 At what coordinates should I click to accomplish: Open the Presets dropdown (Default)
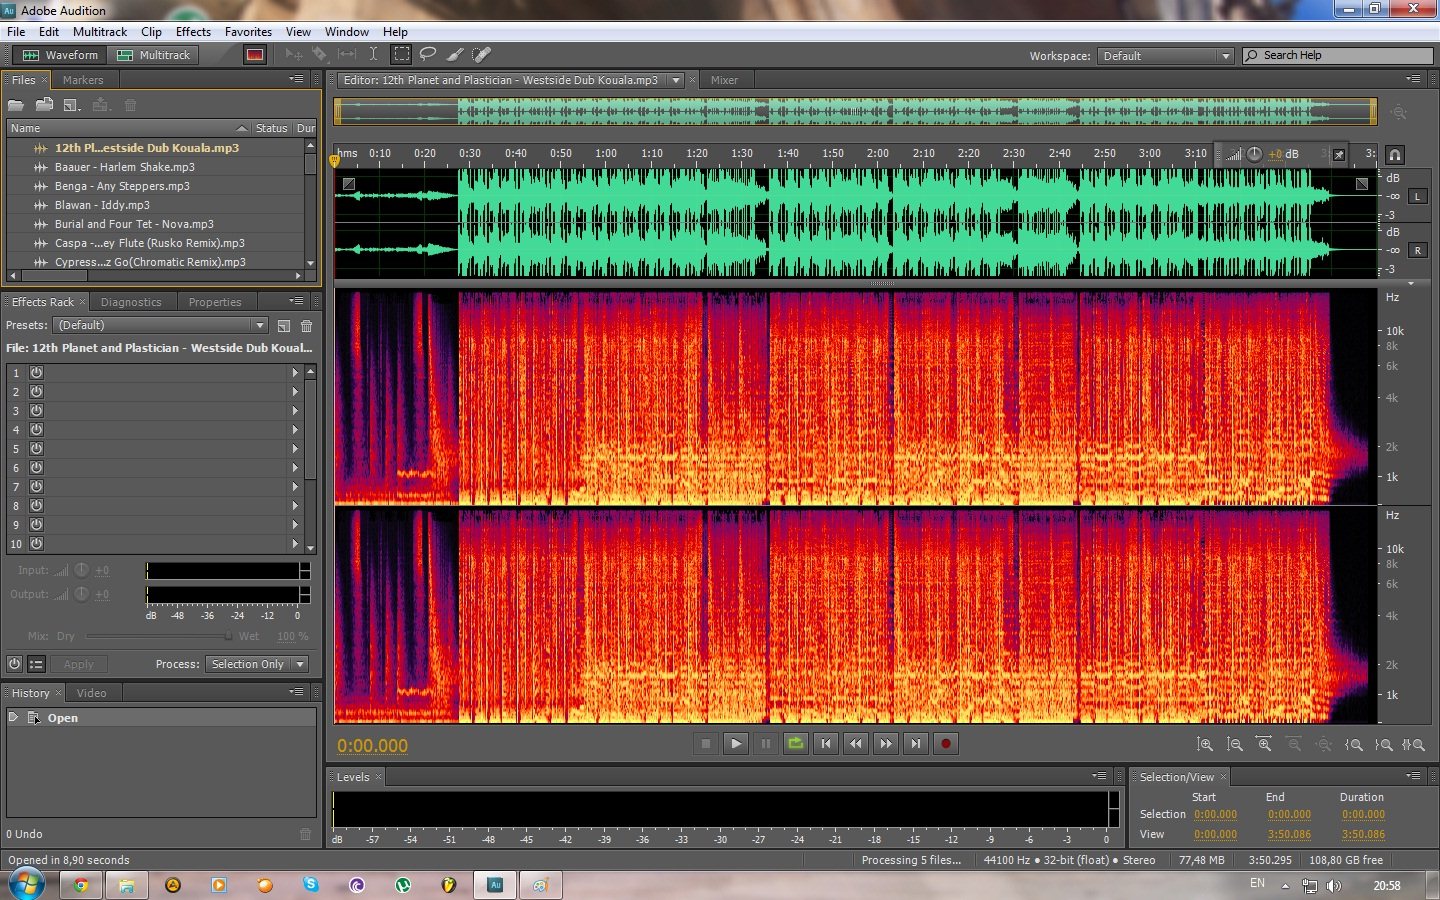click(x=161, y=325)
